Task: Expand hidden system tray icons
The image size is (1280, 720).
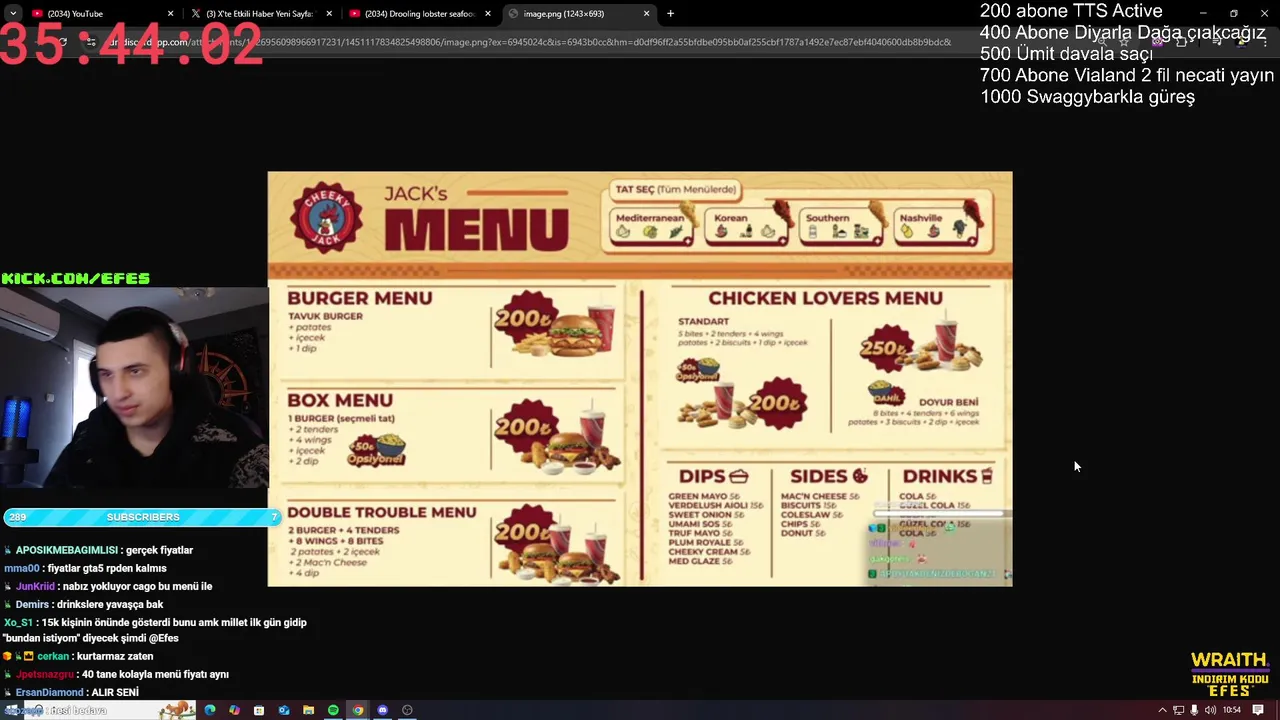Action: tap(1162, 710)
